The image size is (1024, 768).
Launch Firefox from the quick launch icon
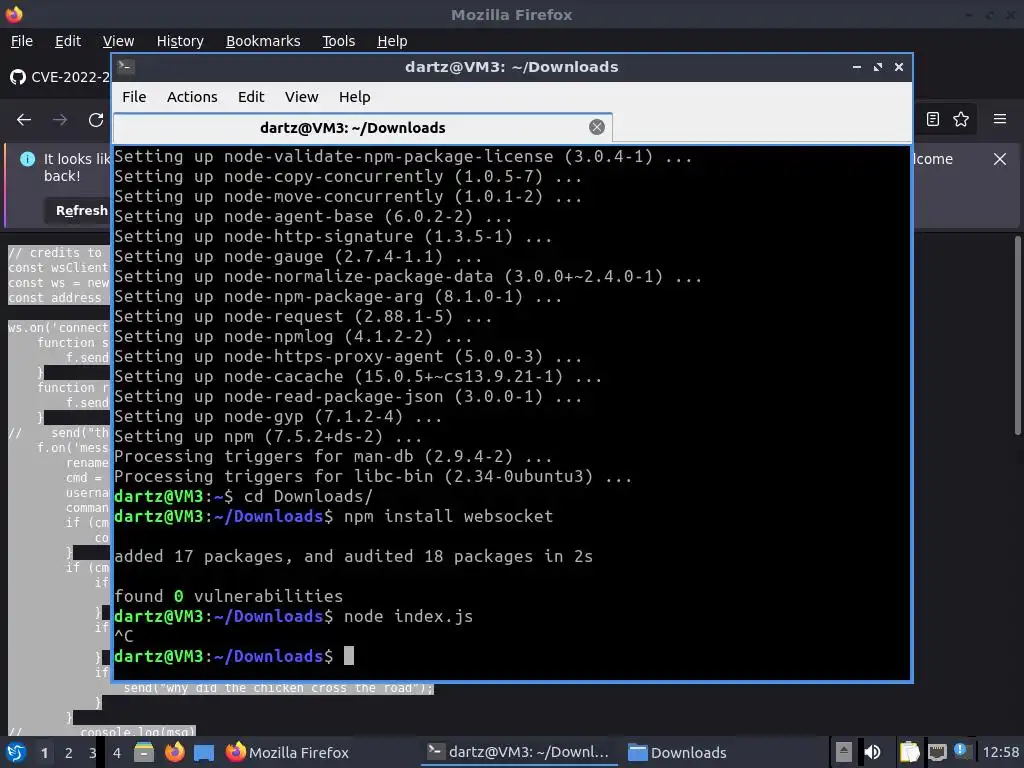pyautogui.click(x=174, y=752)
